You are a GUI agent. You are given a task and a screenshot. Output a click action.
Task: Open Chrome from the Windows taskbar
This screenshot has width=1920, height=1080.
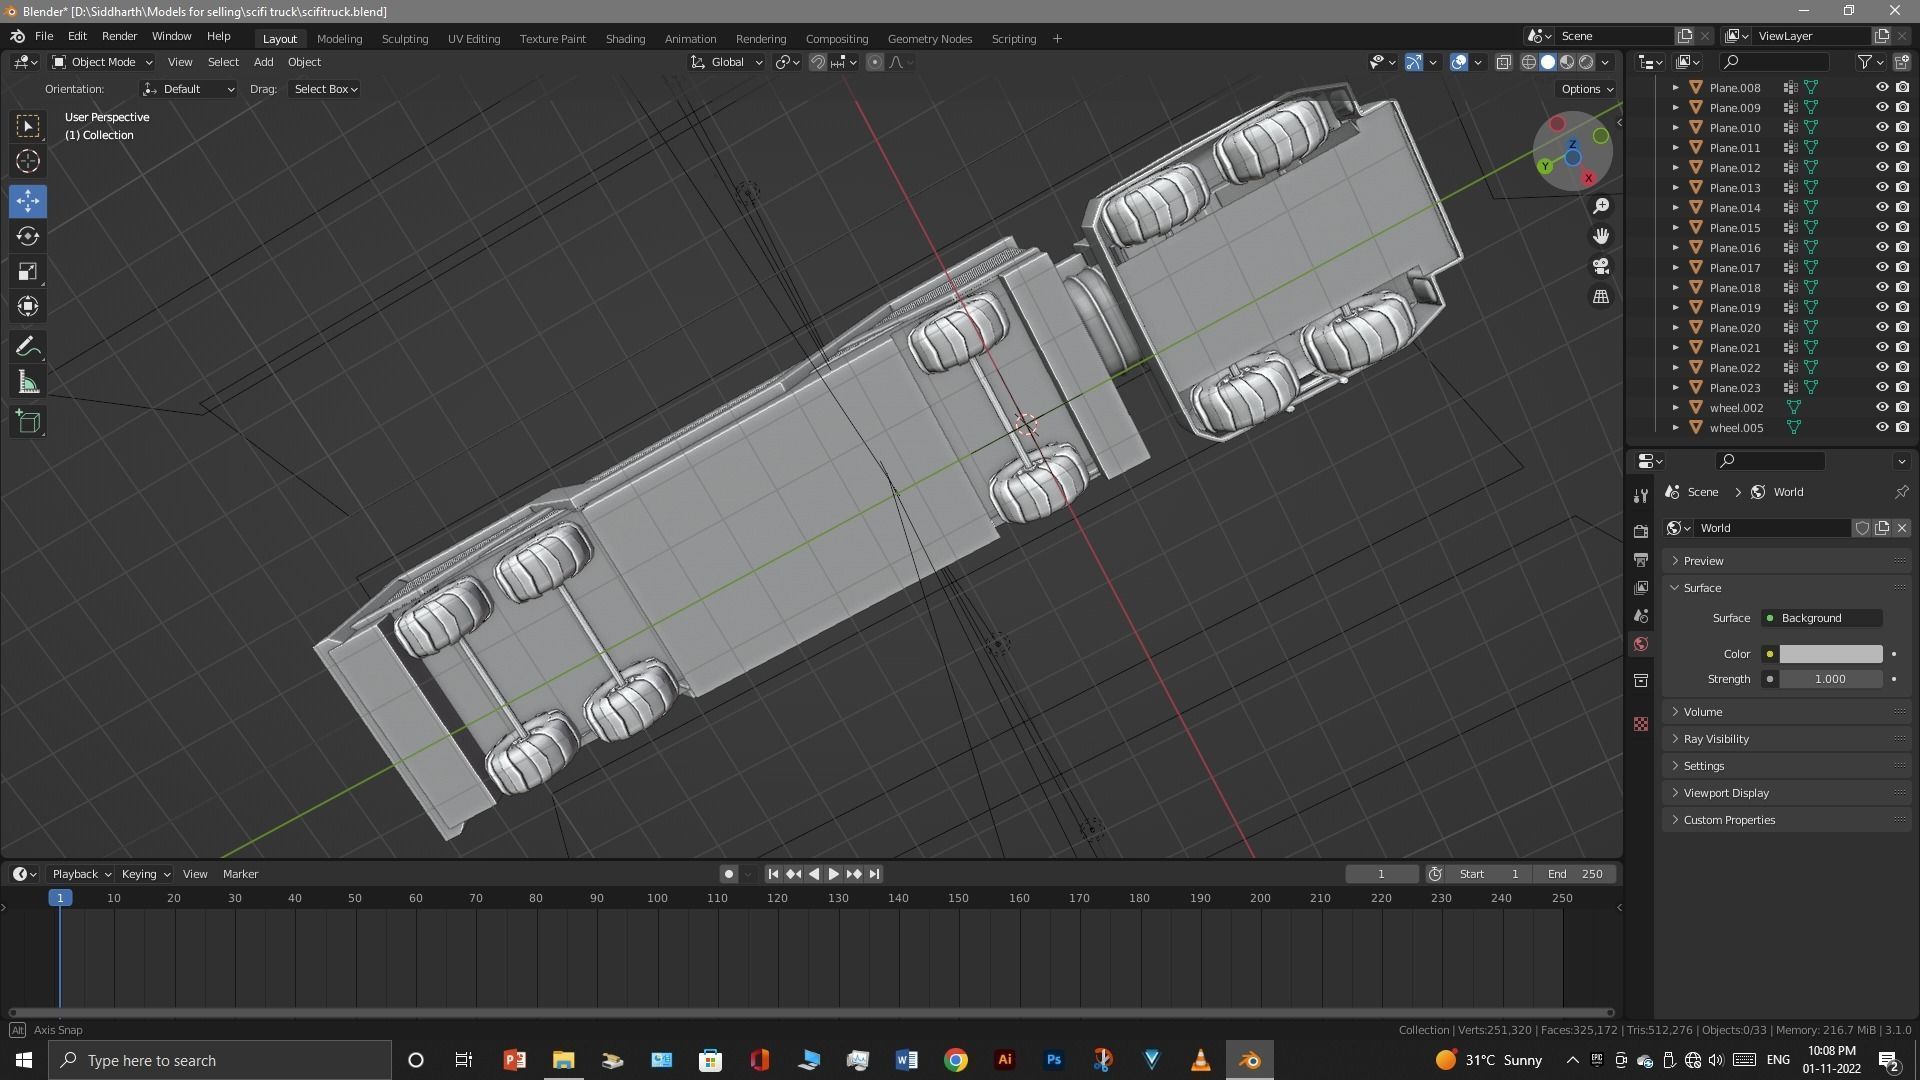[956, 1060]
